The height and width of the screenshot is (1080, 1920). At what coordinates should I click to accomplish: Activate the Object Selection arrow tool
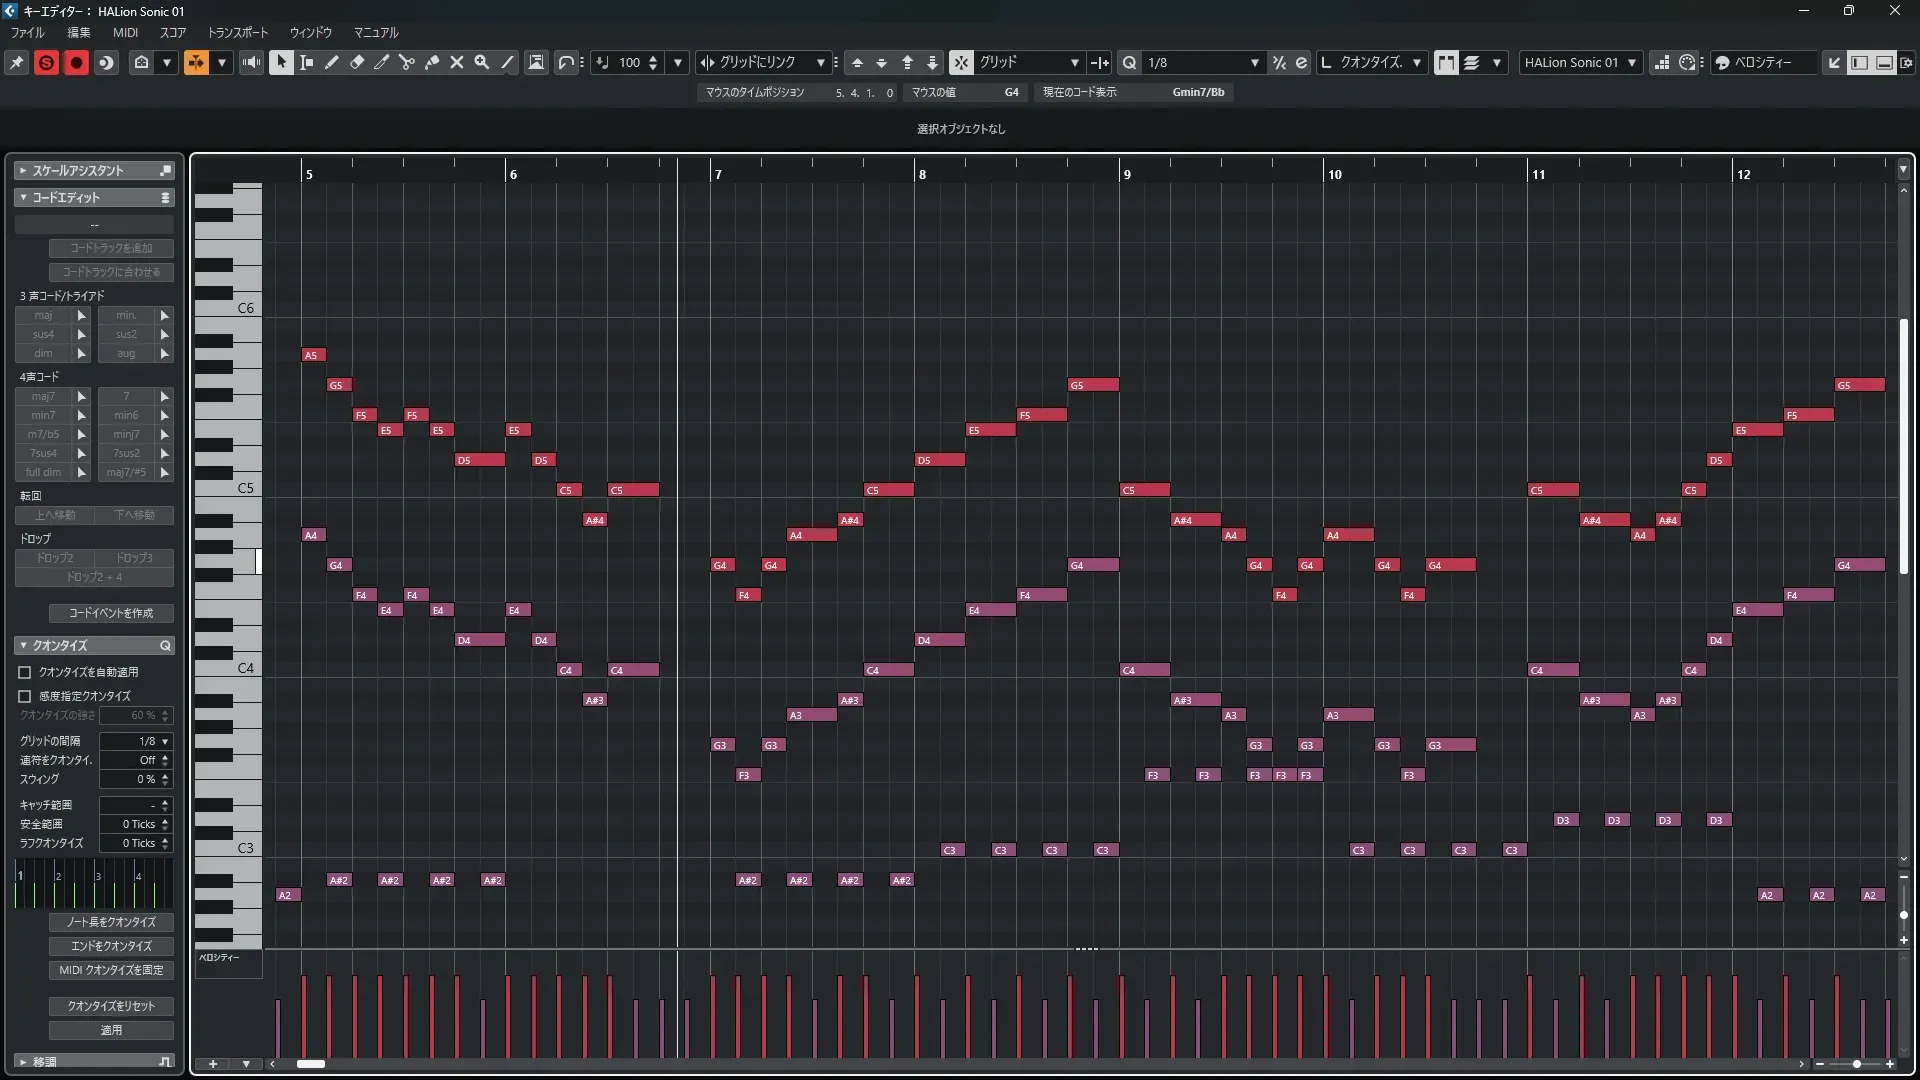tap(281, 63)
